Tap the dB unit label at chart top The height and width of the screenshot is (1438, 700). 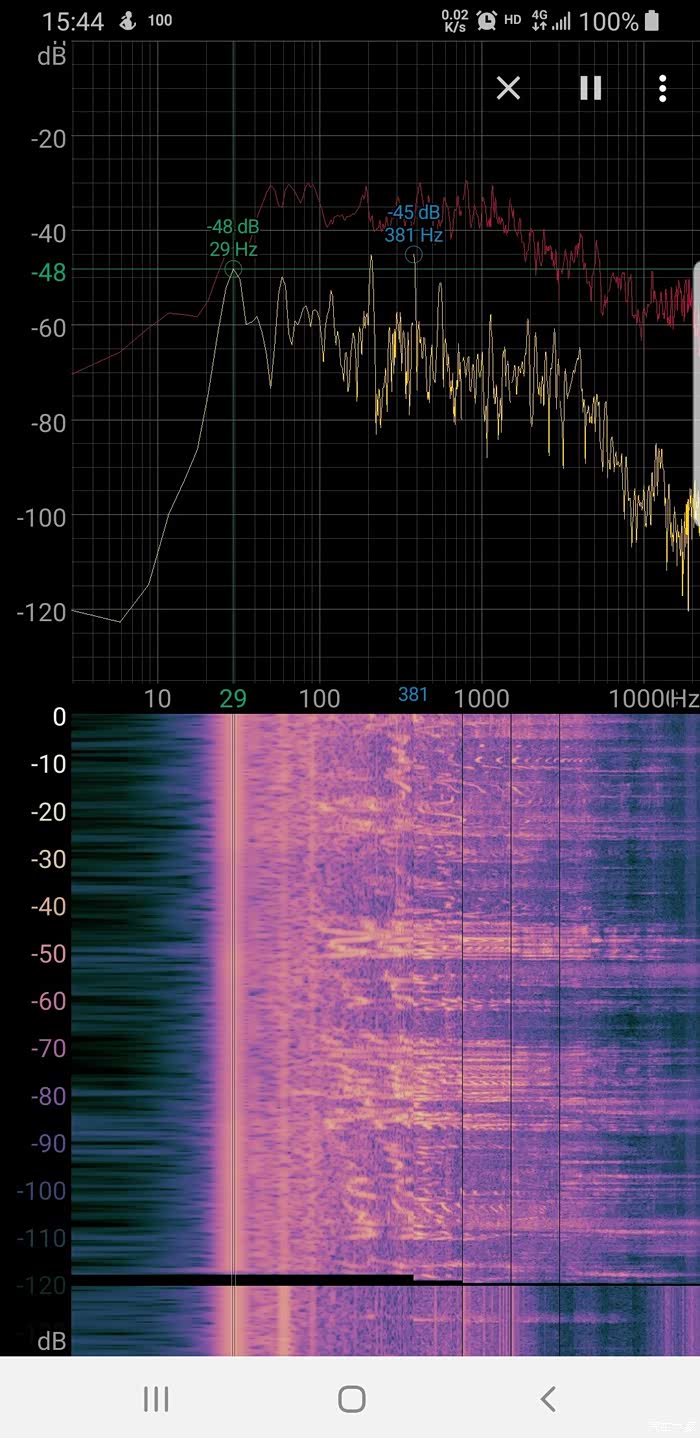tap(52, 57)
